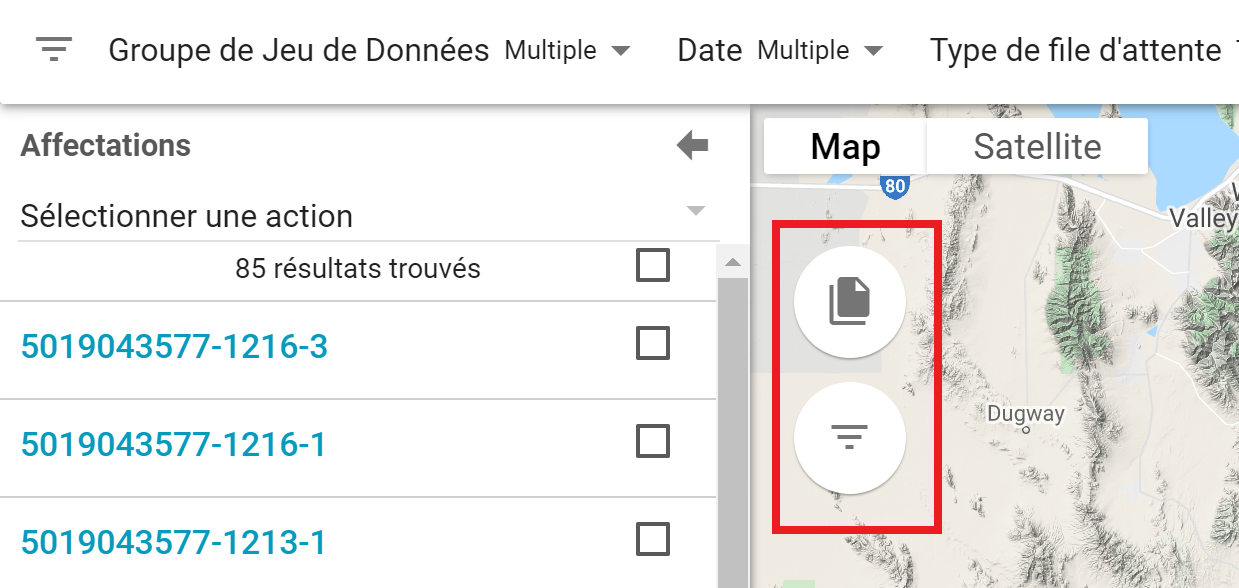Check the box for 5019043577-1216-3

[x=653, y=344]
